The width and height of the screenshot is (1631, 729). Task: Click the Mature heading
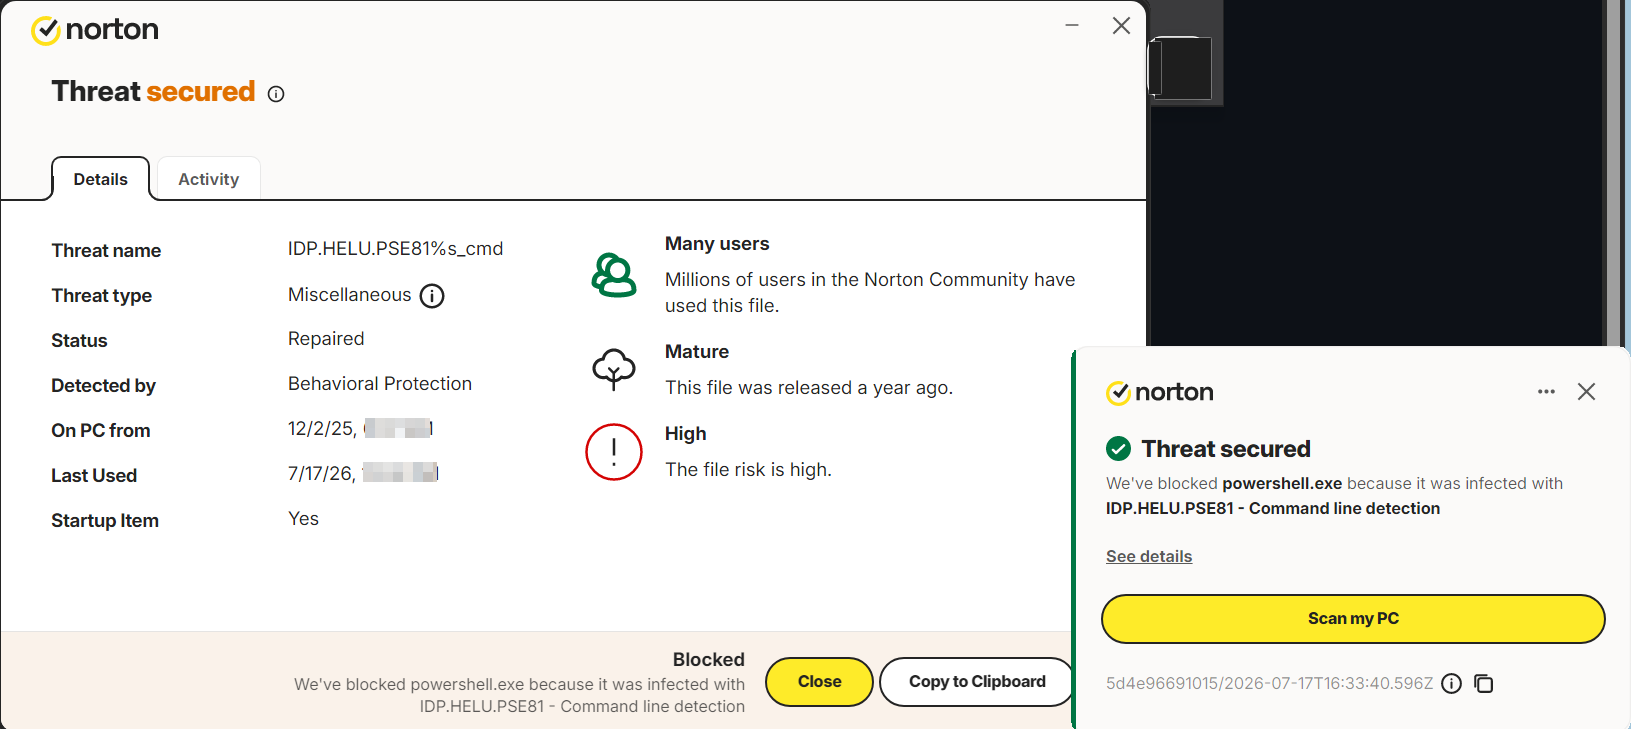click(697, 352)
